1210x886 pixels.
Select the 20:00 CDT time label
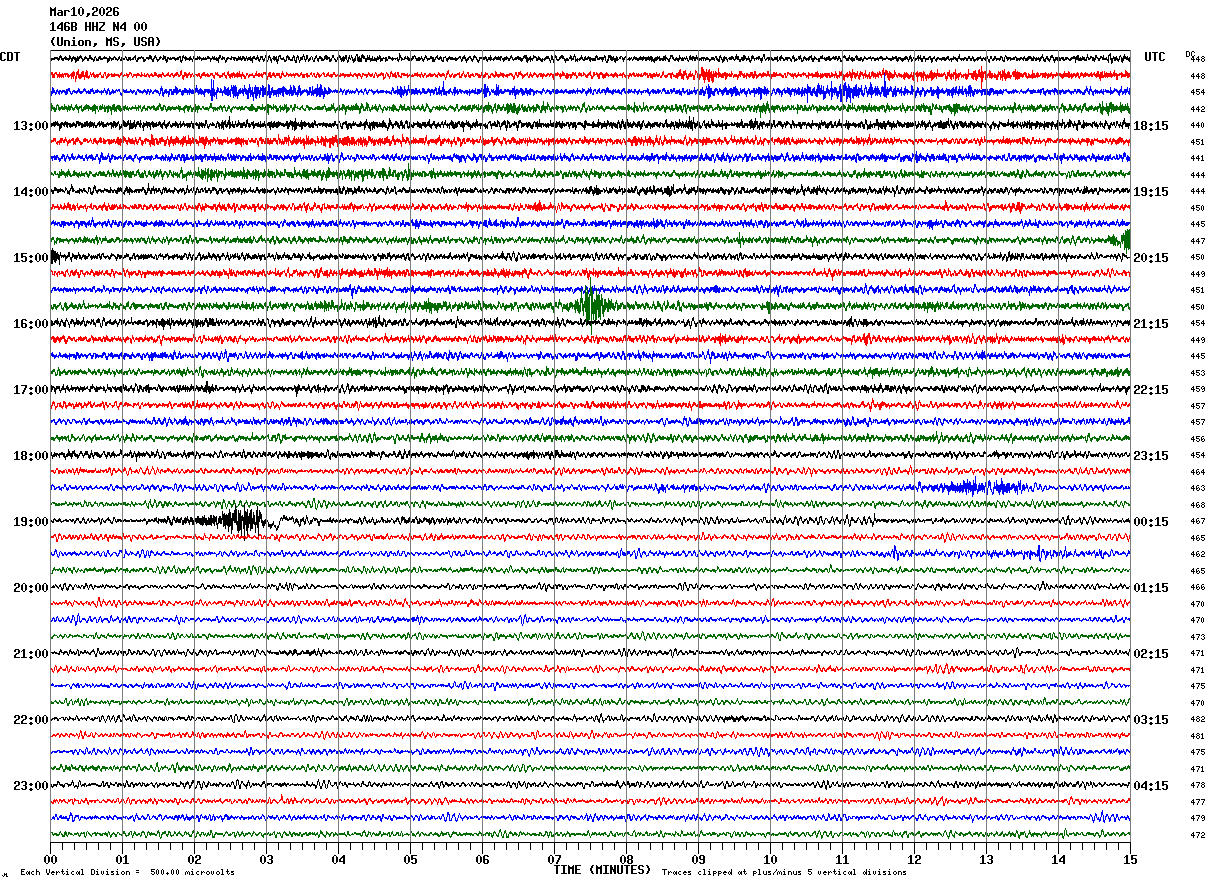click(x=30, y=588)
